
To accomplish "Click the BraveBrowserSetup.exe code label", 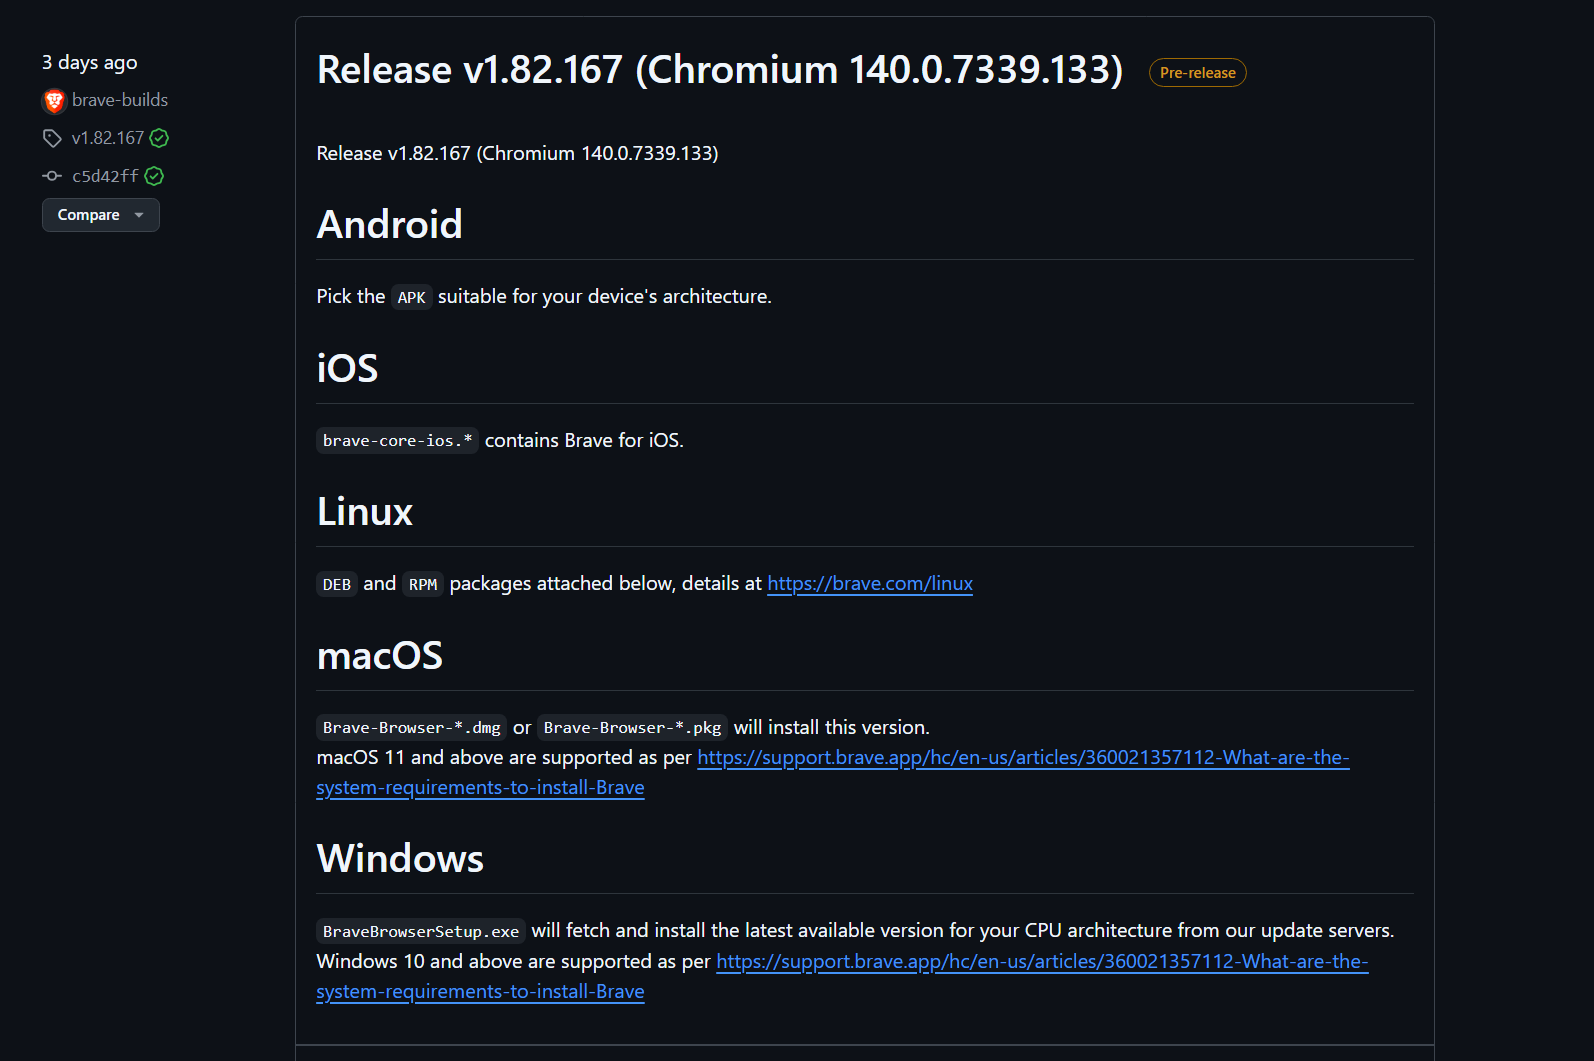I will tap(420, 931).
